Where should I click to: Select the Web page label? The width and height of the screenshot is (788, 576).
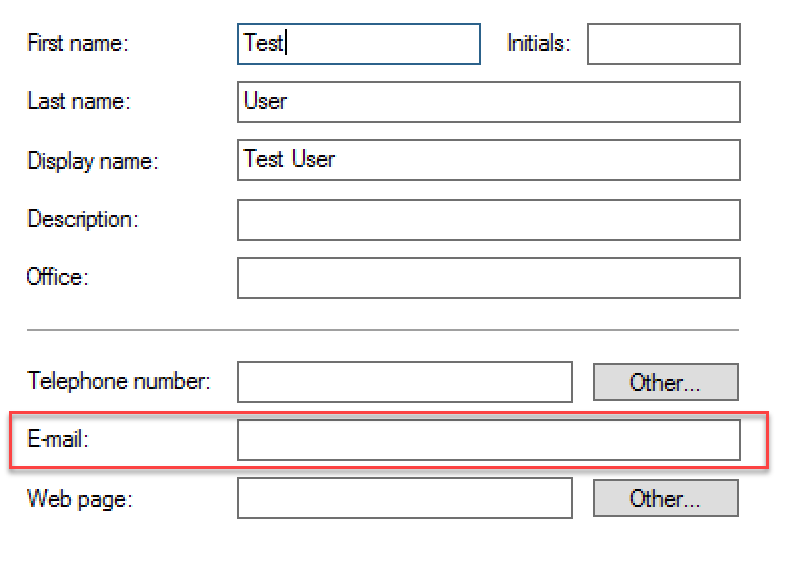(79, 500)
